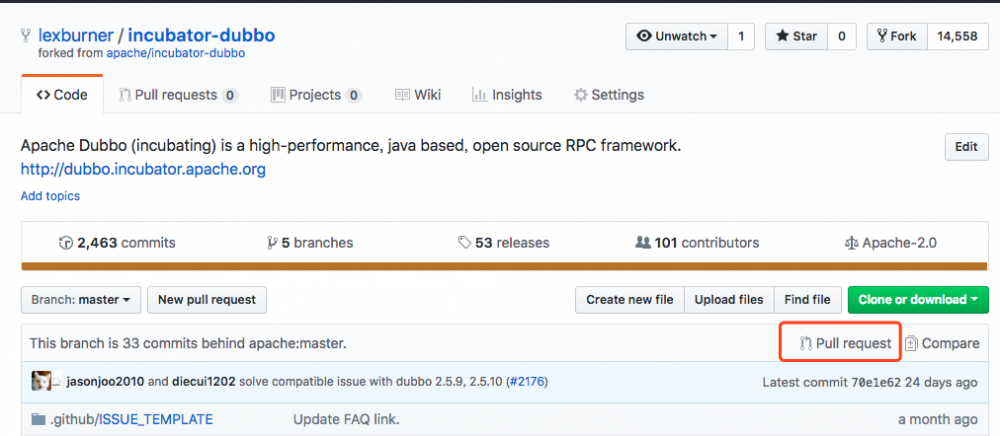Click the Apache-2.0 license scale icon
The image size is (1000, 436).
point(852,243)
